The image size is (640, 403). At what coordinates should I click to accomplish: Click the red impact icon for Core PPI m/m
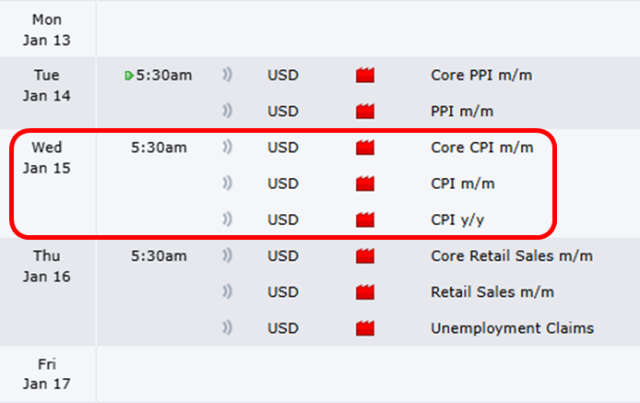[365, 75]
